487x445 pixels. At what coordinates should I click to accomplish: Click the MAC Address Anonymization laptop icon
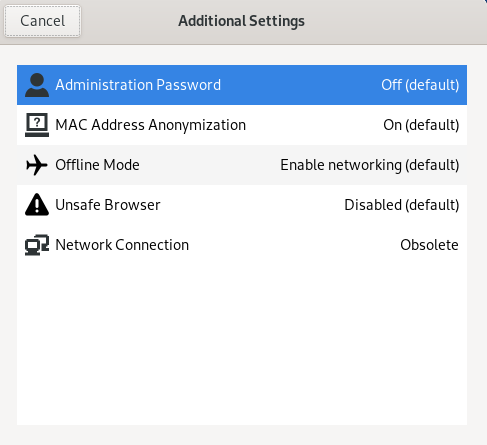(x=37, y=125)
